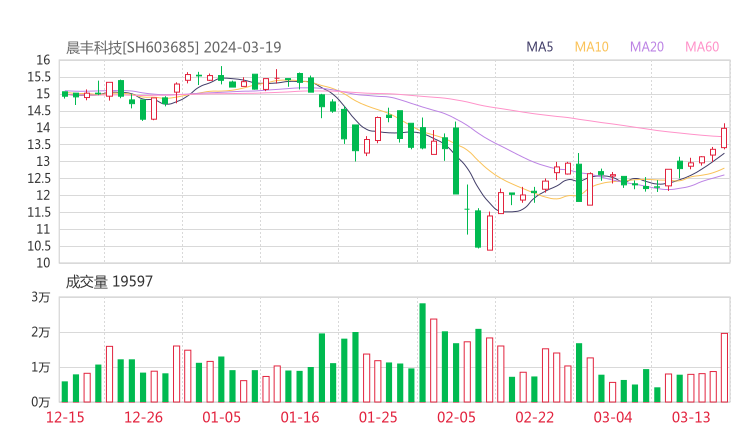The height and width of the screenshot is (440, 740).
Task: Click the 01-16 date axis label
Action: (300, 417)
